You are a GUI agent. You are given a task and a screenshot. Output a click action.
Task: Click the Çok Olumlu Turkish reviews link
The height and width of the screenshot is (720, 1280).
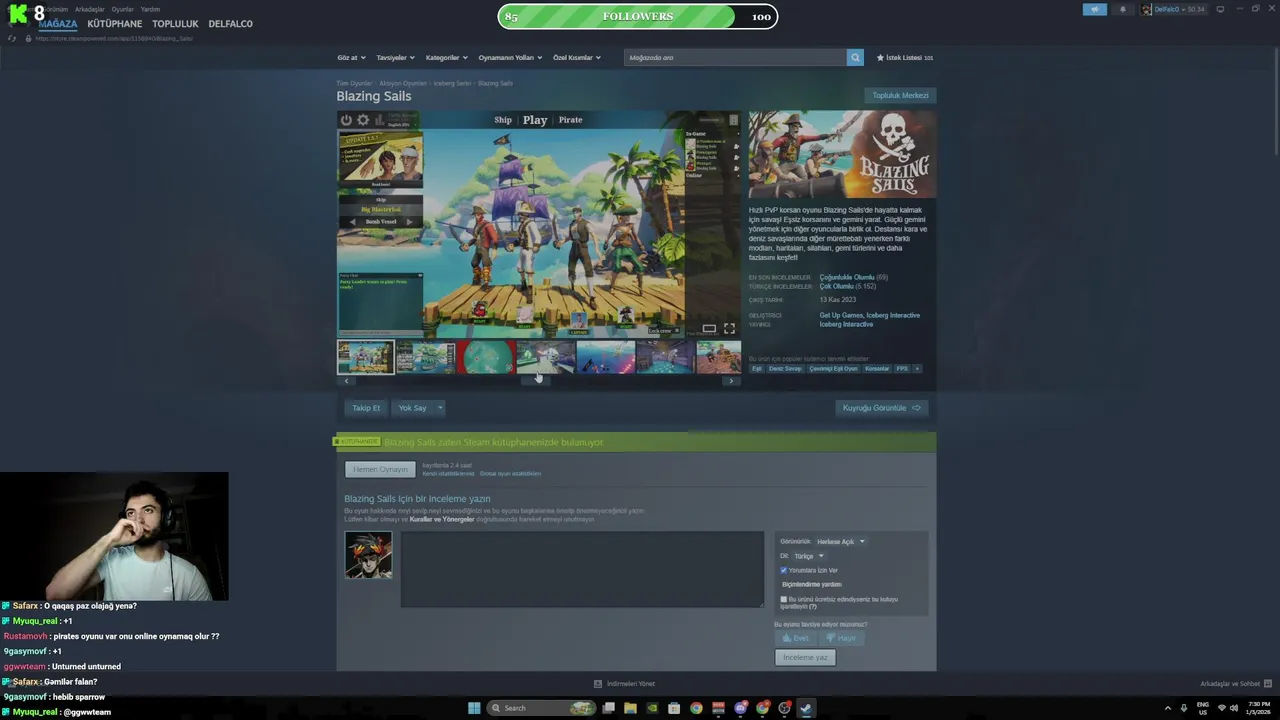836,286
